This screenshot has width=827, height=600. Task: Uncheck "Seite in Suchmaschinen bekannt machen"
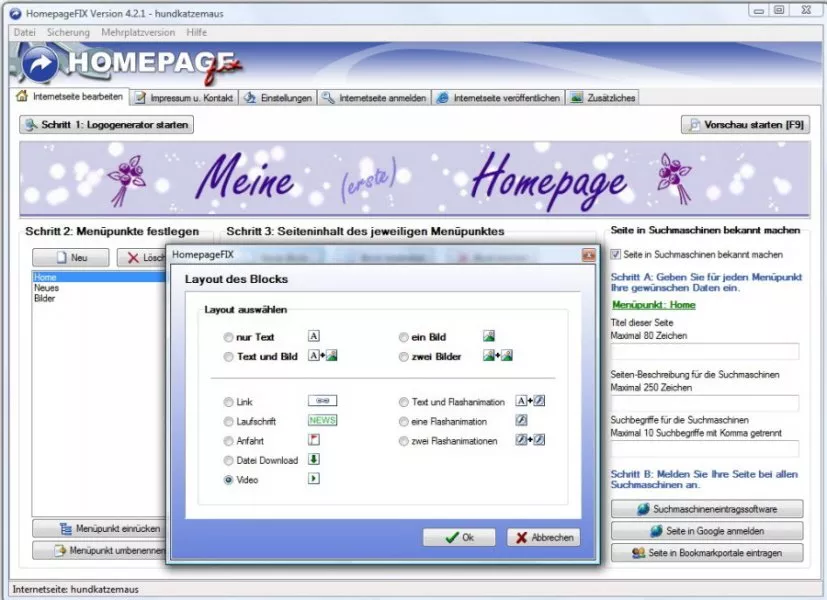[616, 255]
